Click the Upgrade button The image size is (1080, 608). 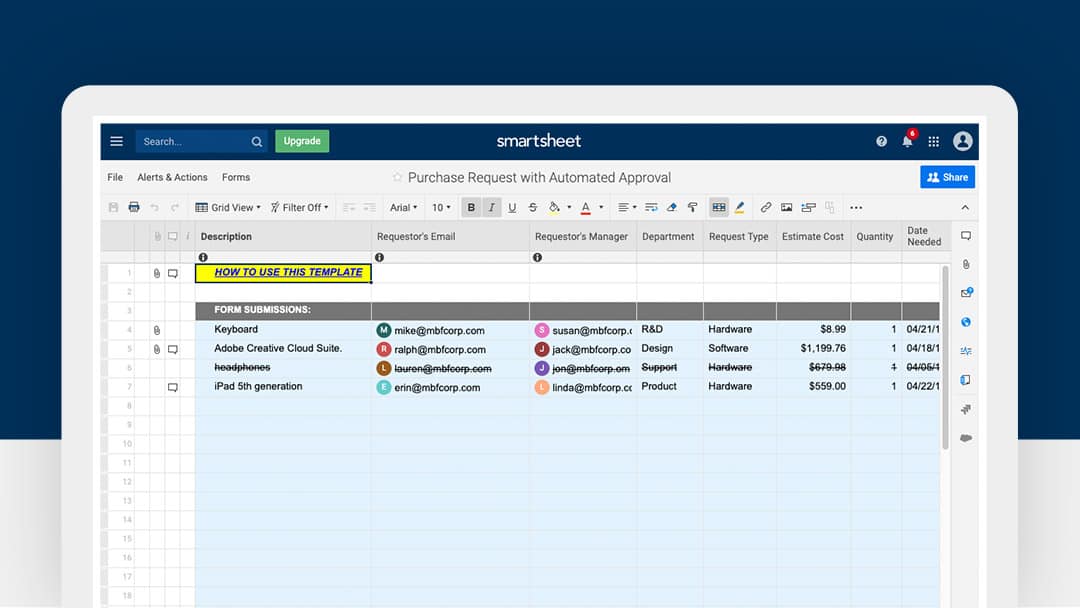(x=302, y=141)
